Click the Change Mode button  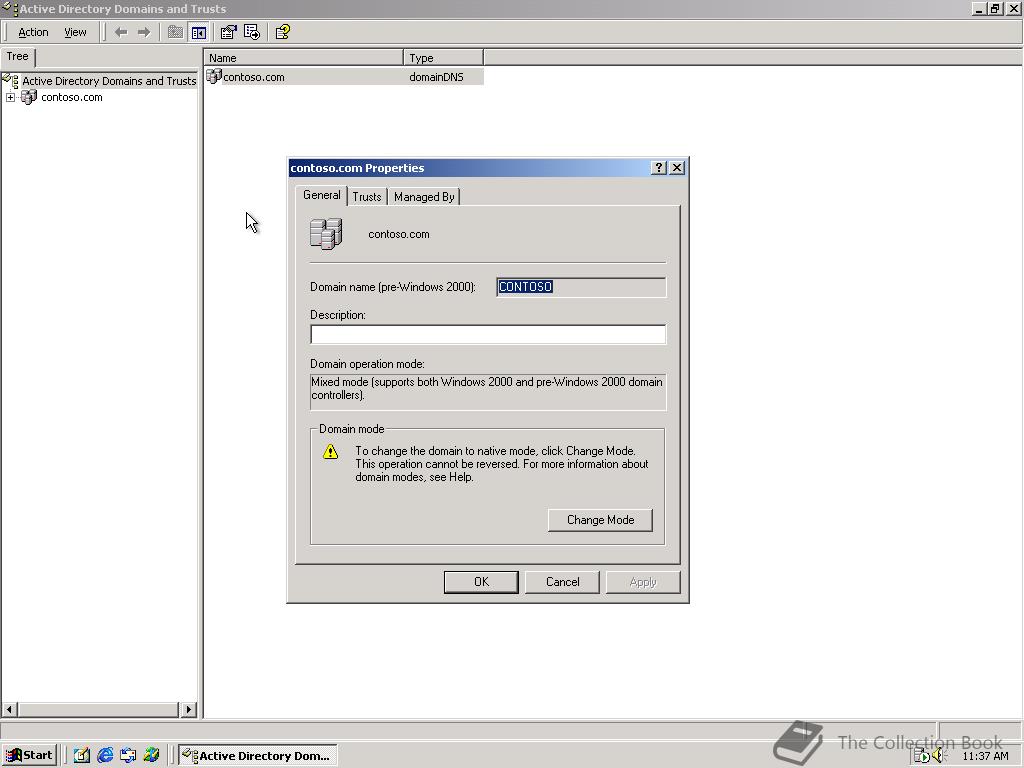pos(600,520)
